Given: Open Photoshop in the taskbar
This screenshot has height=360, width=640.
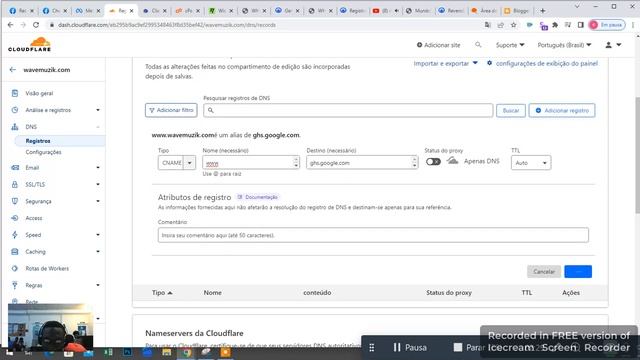Looking at the screenshot, I should coord(128,352).
